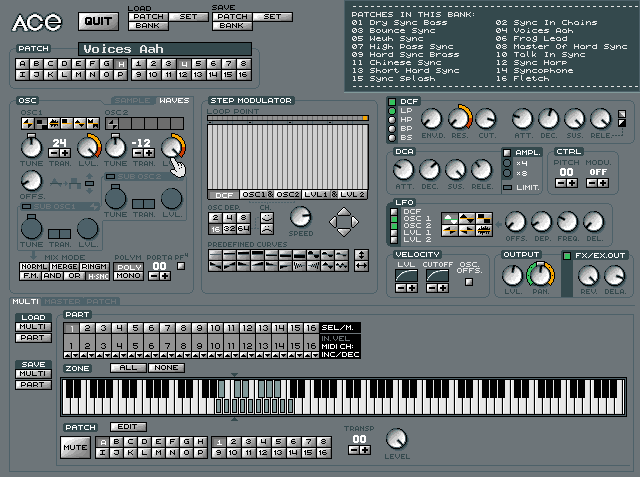Image resolution: width=640 pixels, height=477 pixels.
Task: Switch to the WAVES tab
Action: 176,101
